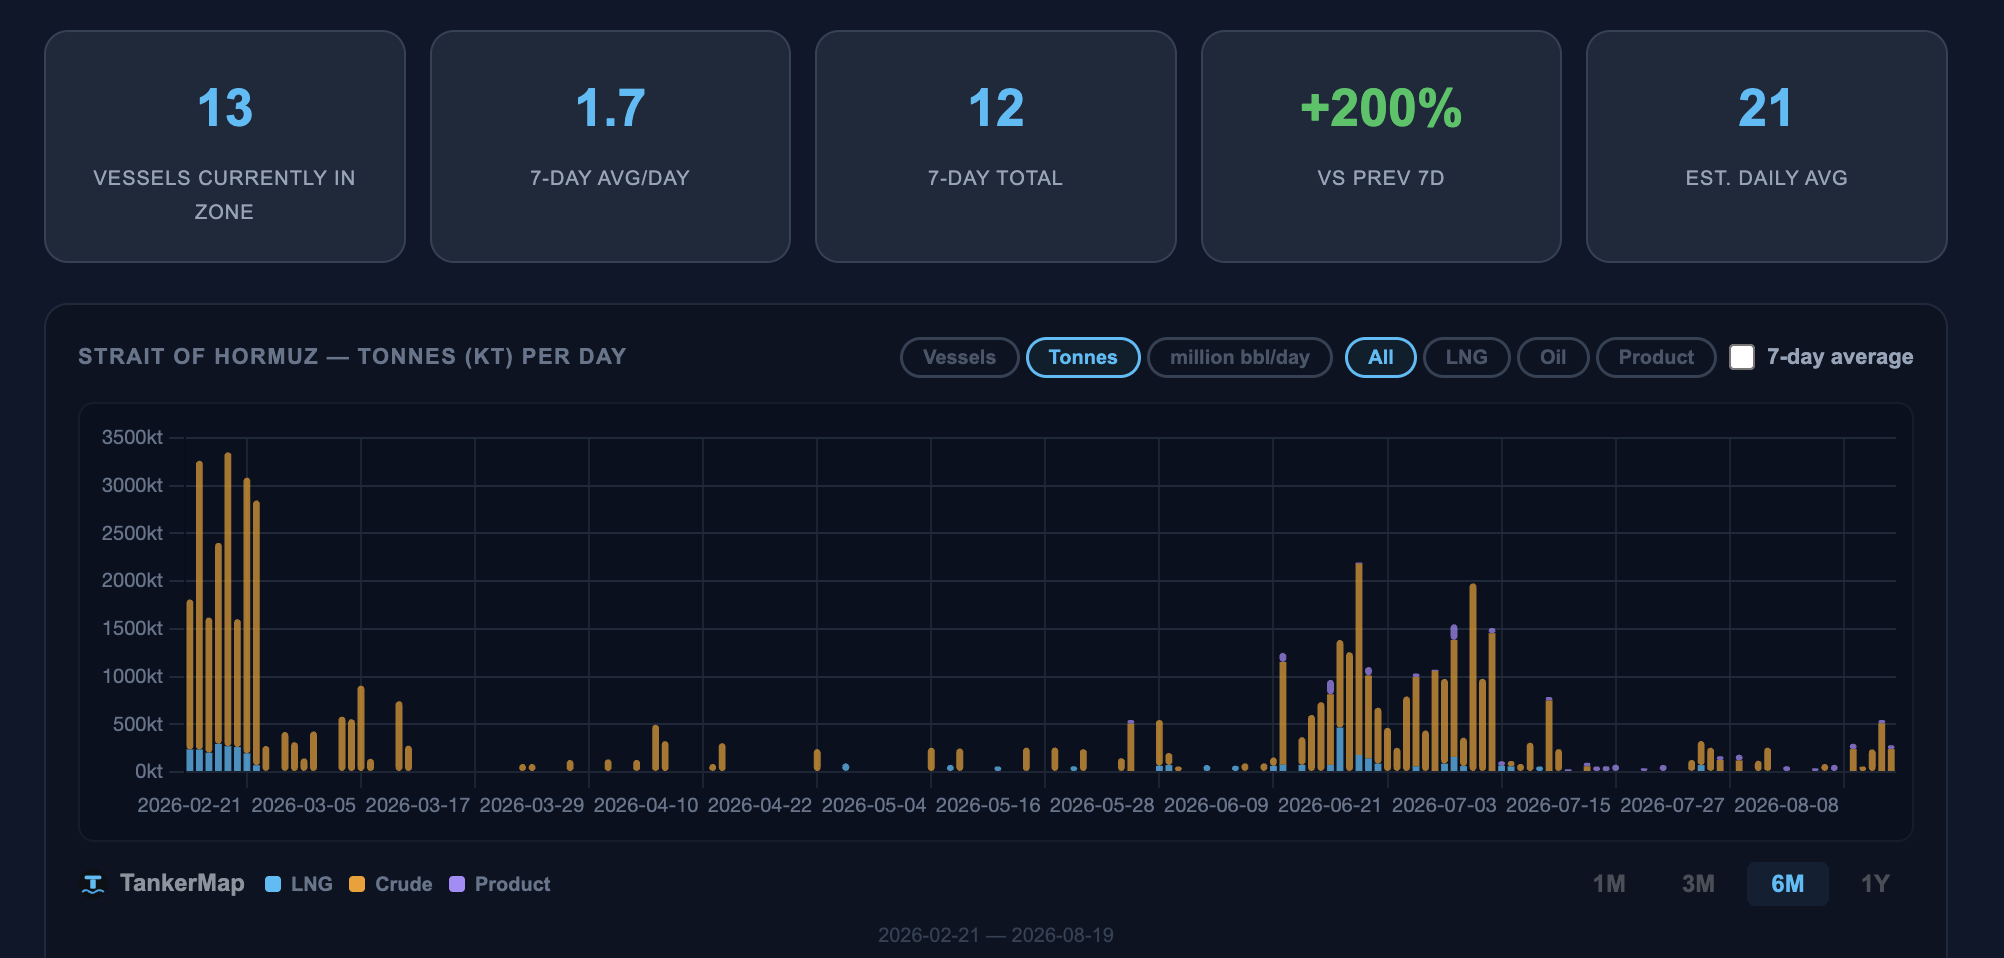The height and width of the screenshot is (958, 2004).
Task: Click the 2026-02-21 x-axis date label
Action: click(x=189, y=805)
